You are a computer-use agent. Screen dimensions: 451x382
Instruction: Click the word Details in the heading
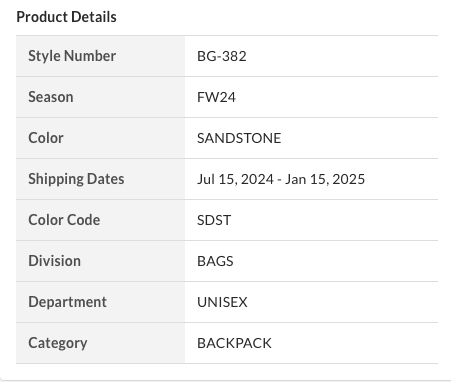94,17
